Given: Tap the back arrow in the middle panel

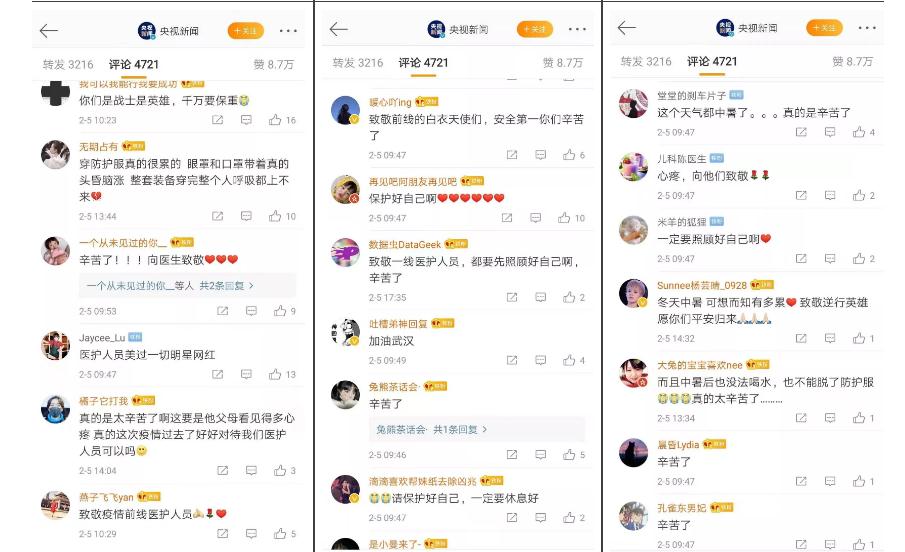Looking at the screenshot, I should (x=338, y=29).
